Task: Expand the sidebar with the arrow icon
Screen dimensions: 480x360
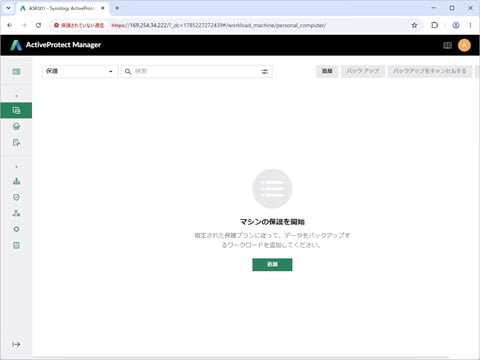Action: (16, 344)
